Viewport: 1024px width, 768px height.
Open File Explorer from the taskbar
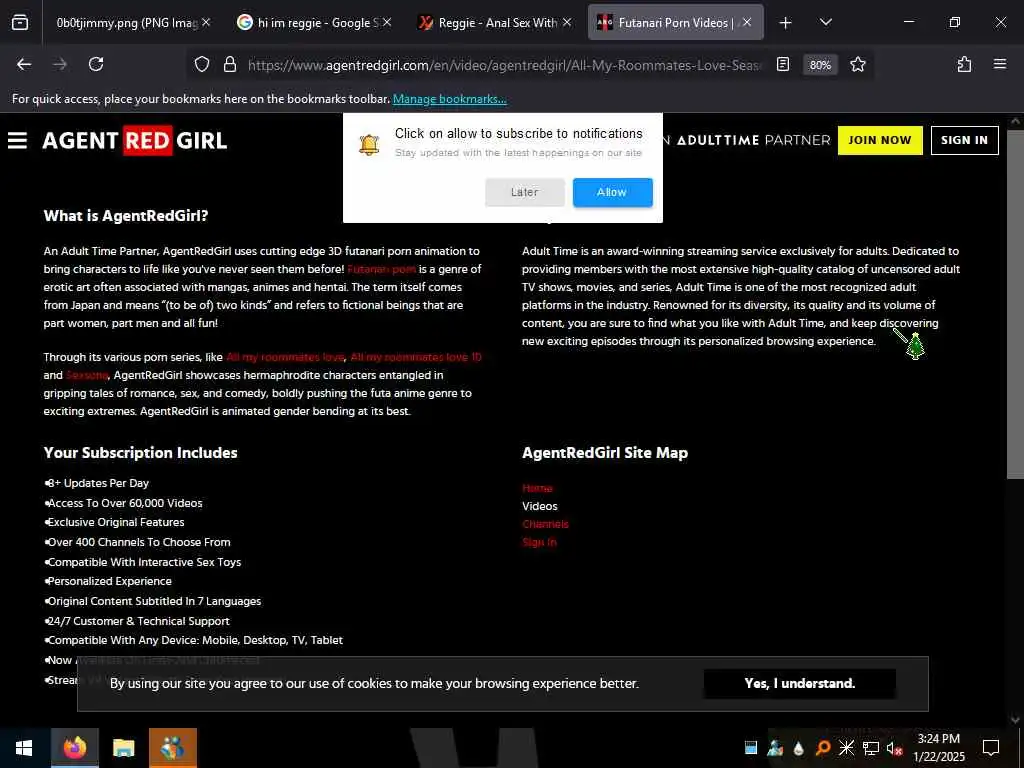[x=123, y=748]
